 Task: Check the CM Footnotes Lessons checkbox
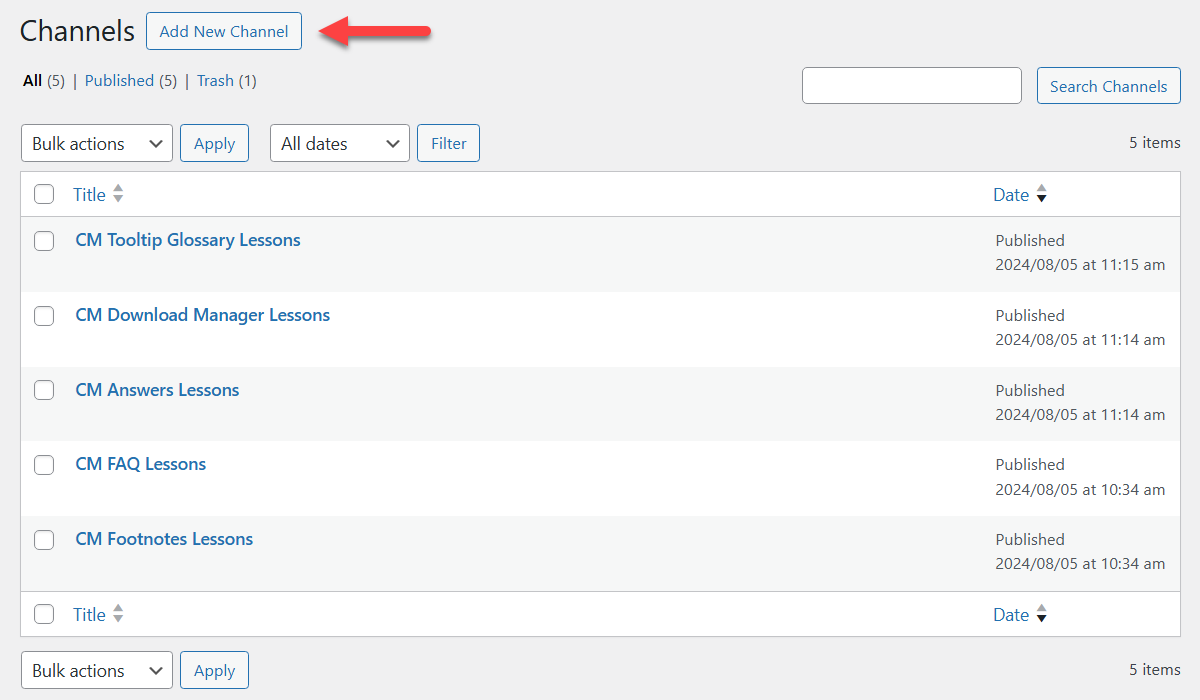[x=44, y=539]
